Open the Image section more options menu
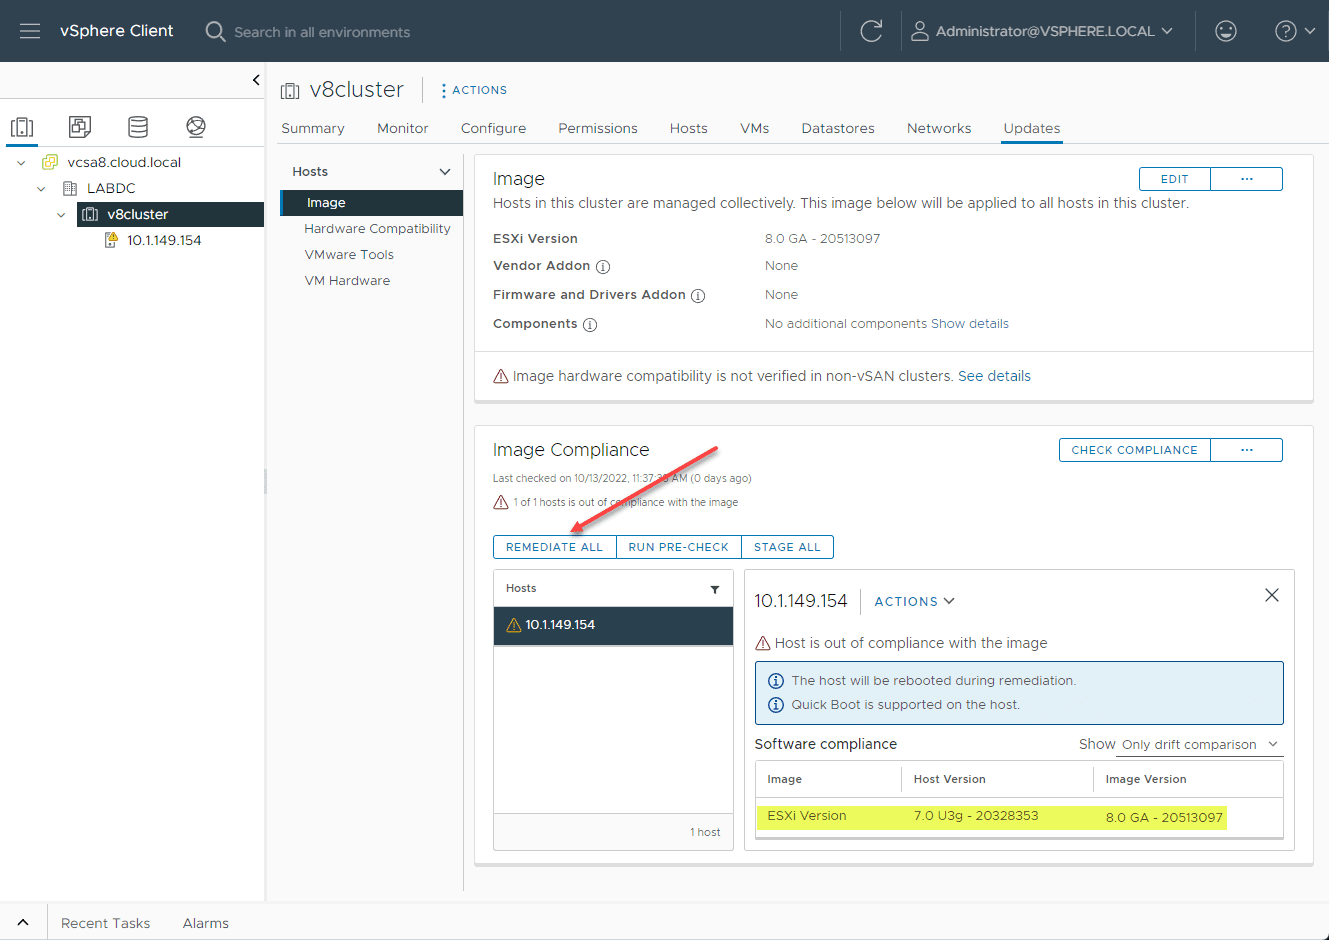Screen dimensions: 1329x940 pyautogui.click(x=1247, y=179)
